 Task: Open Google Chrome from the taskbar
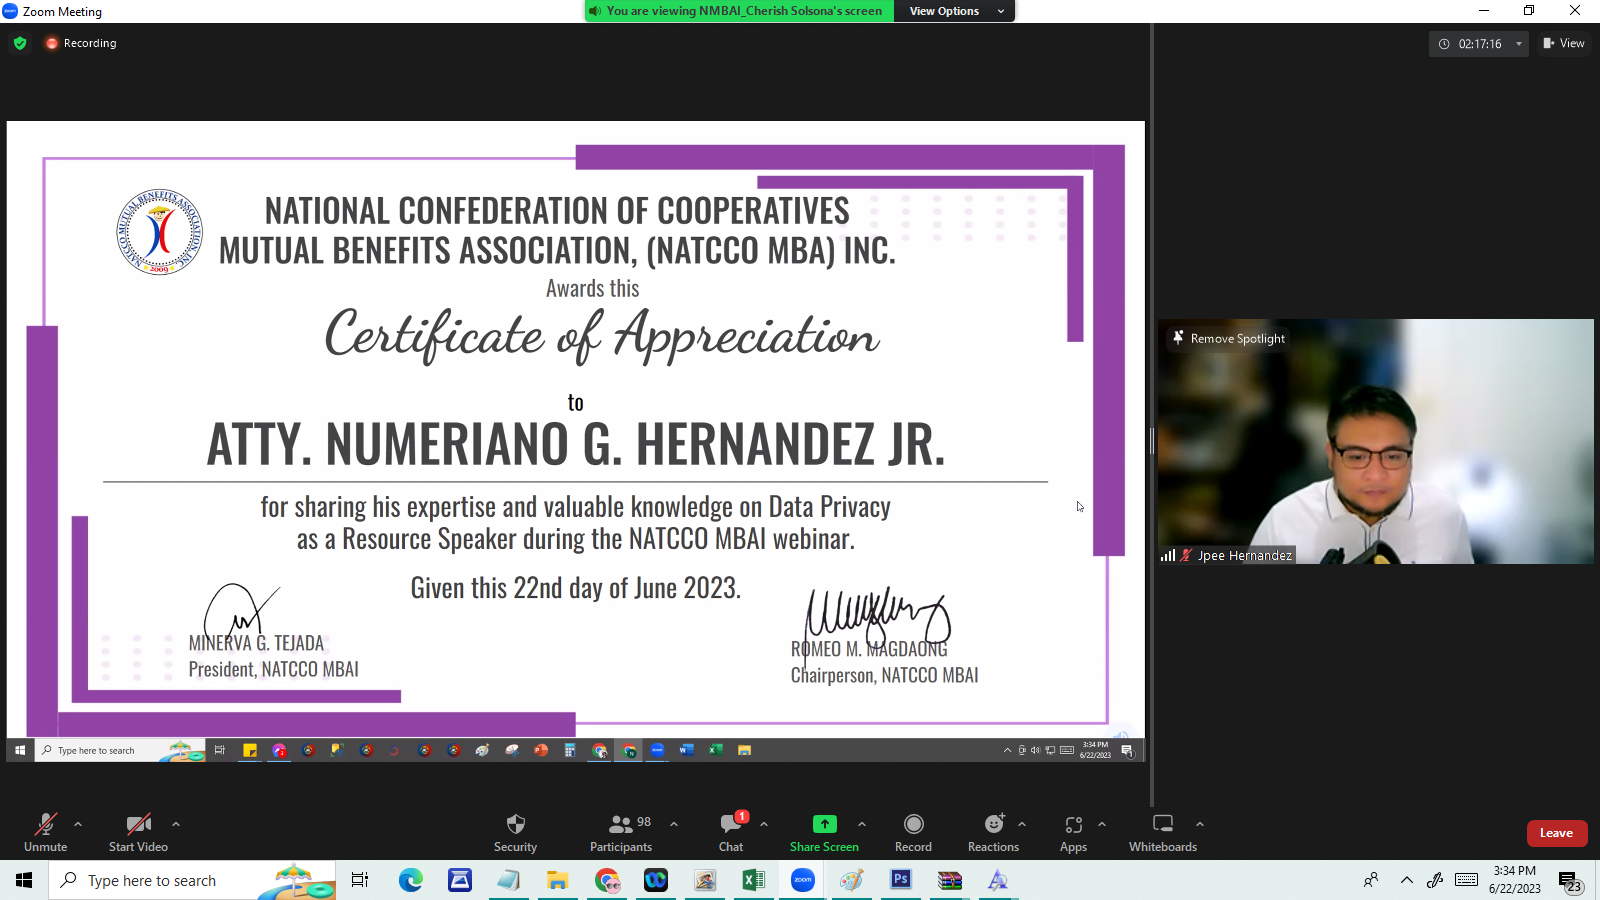click(607, 880)
